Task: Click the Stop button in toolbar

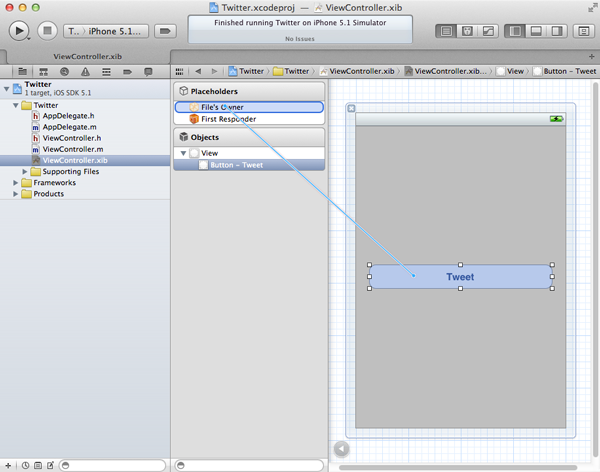Action: pyautogui.click(x=47, y=31)
